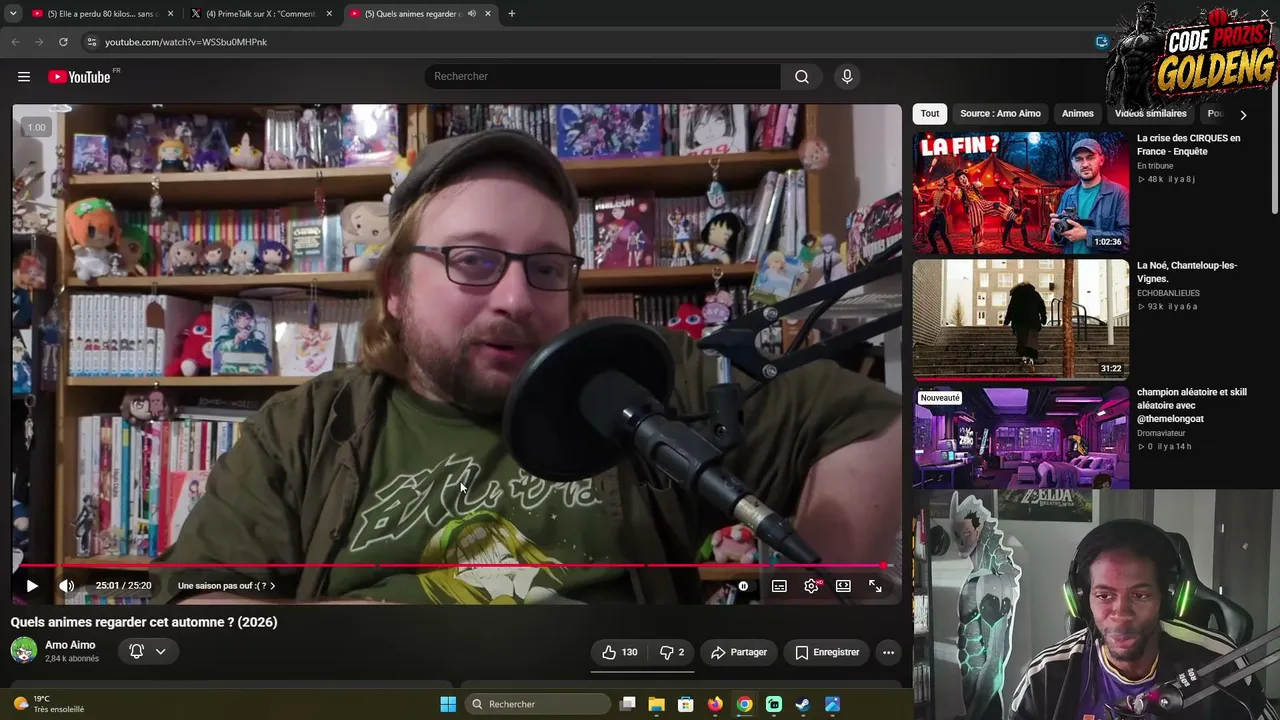Open 'La Noé, Chanteloup-les-Vignes' thumbnail
The height and width of the screenshot is (720, 1280).
(1020, 319)
